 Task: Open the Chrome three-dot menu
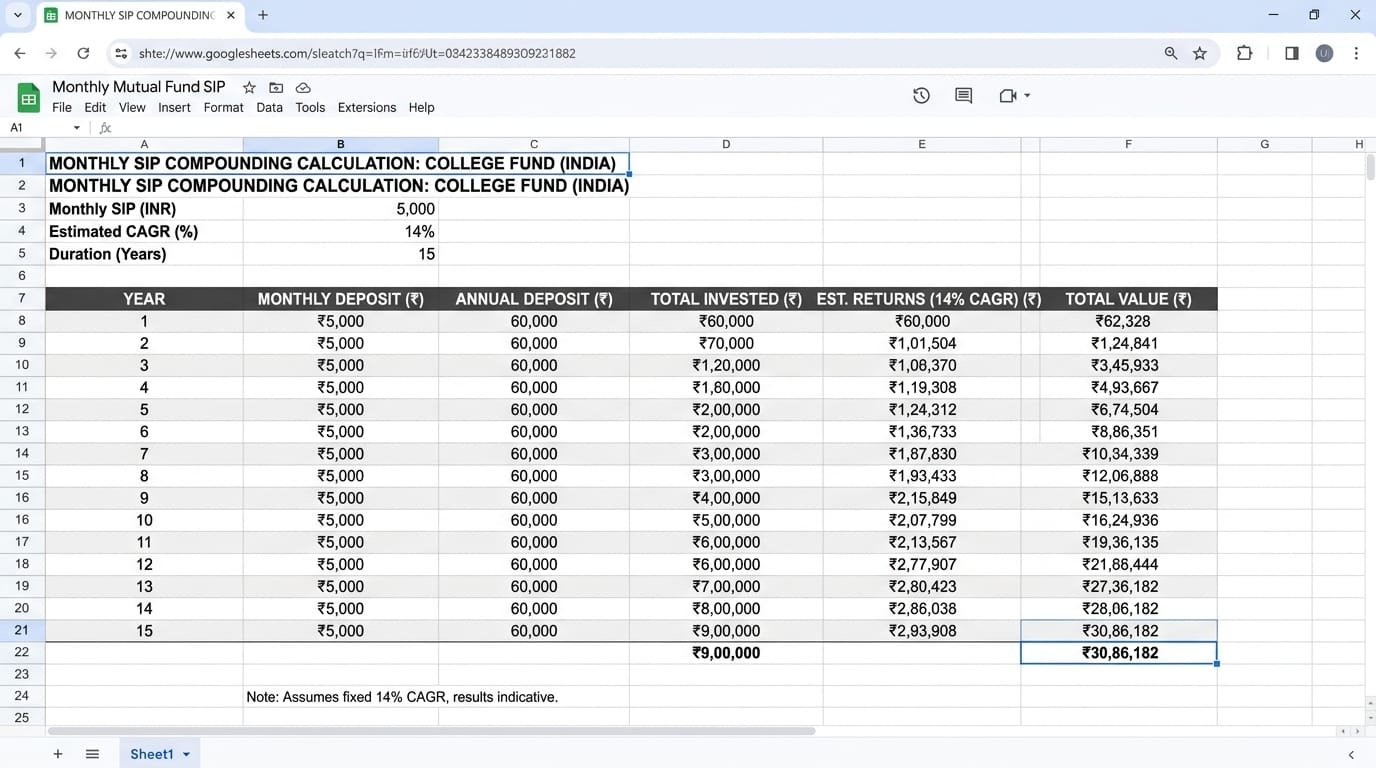point(1356,53)
